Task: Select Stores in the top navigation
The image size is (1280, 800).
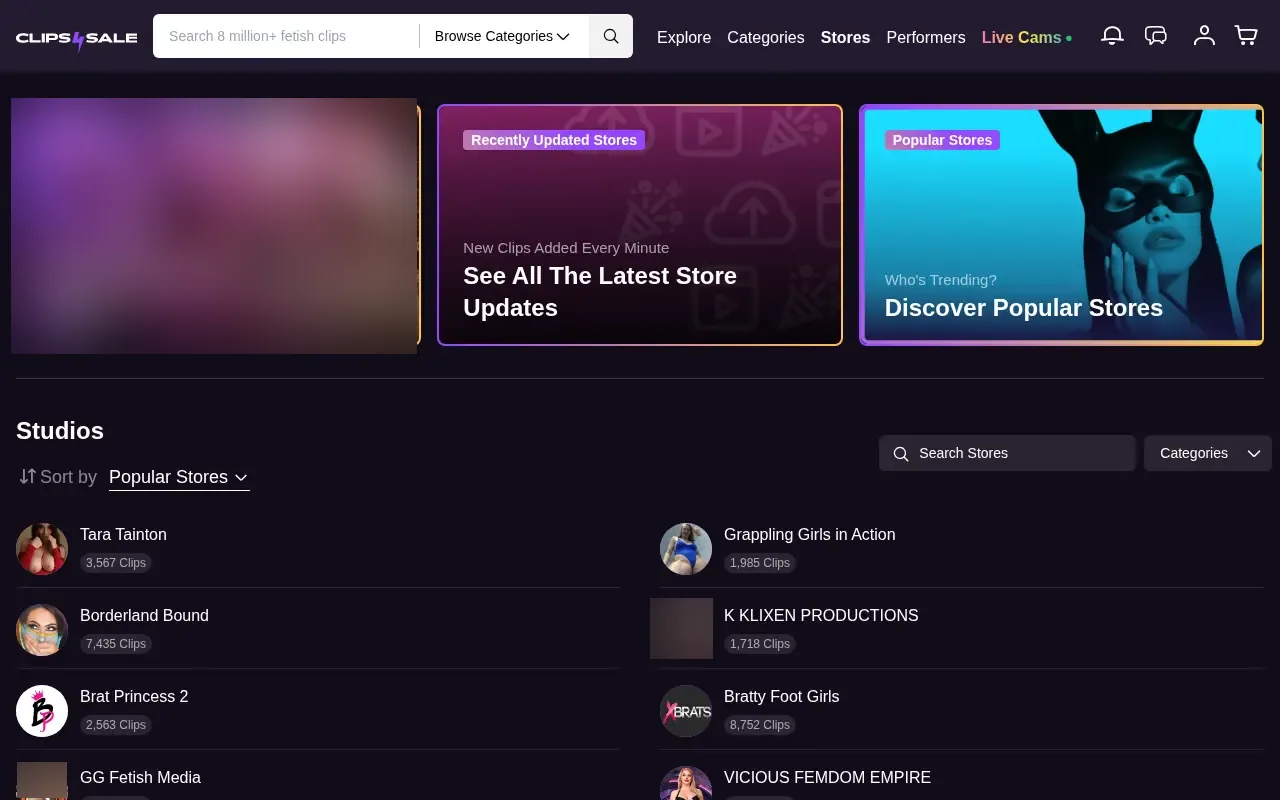Action: point(845,37)
